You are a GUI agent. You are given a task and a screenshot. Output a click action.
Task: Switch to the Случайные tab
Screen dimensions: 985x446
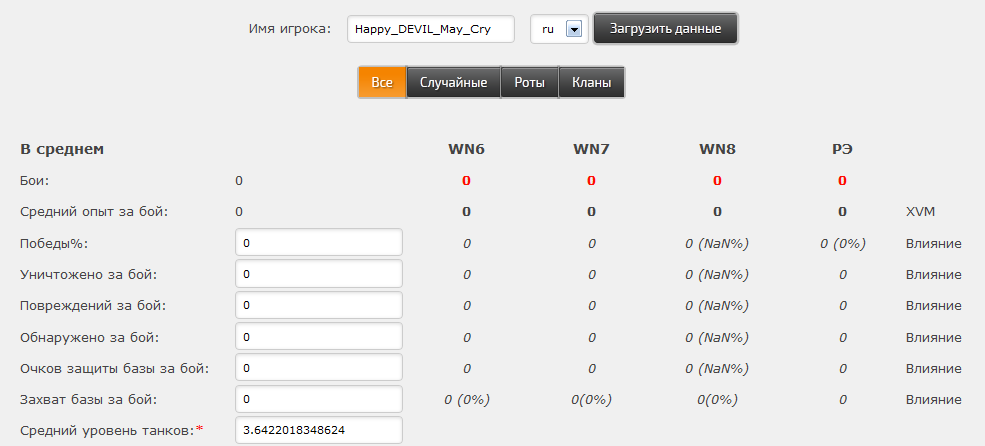point(454,82)
